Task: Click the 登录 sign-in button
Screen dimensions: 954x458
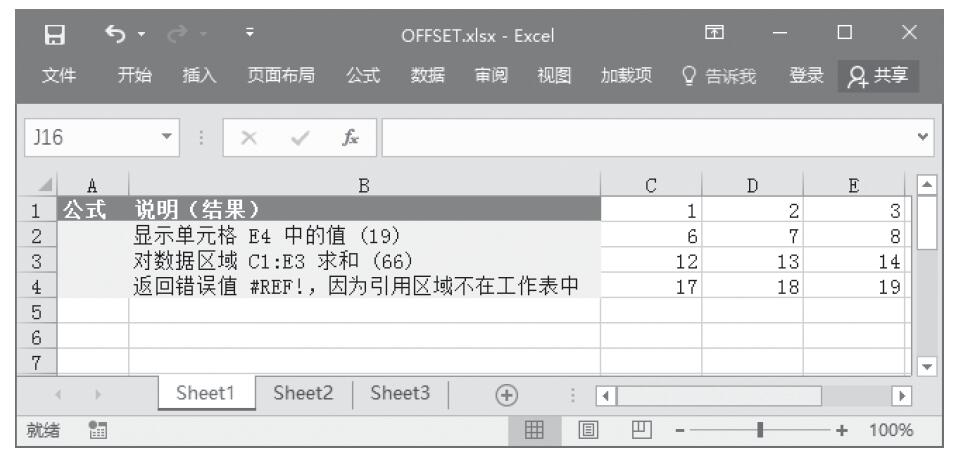Action: 805,75
